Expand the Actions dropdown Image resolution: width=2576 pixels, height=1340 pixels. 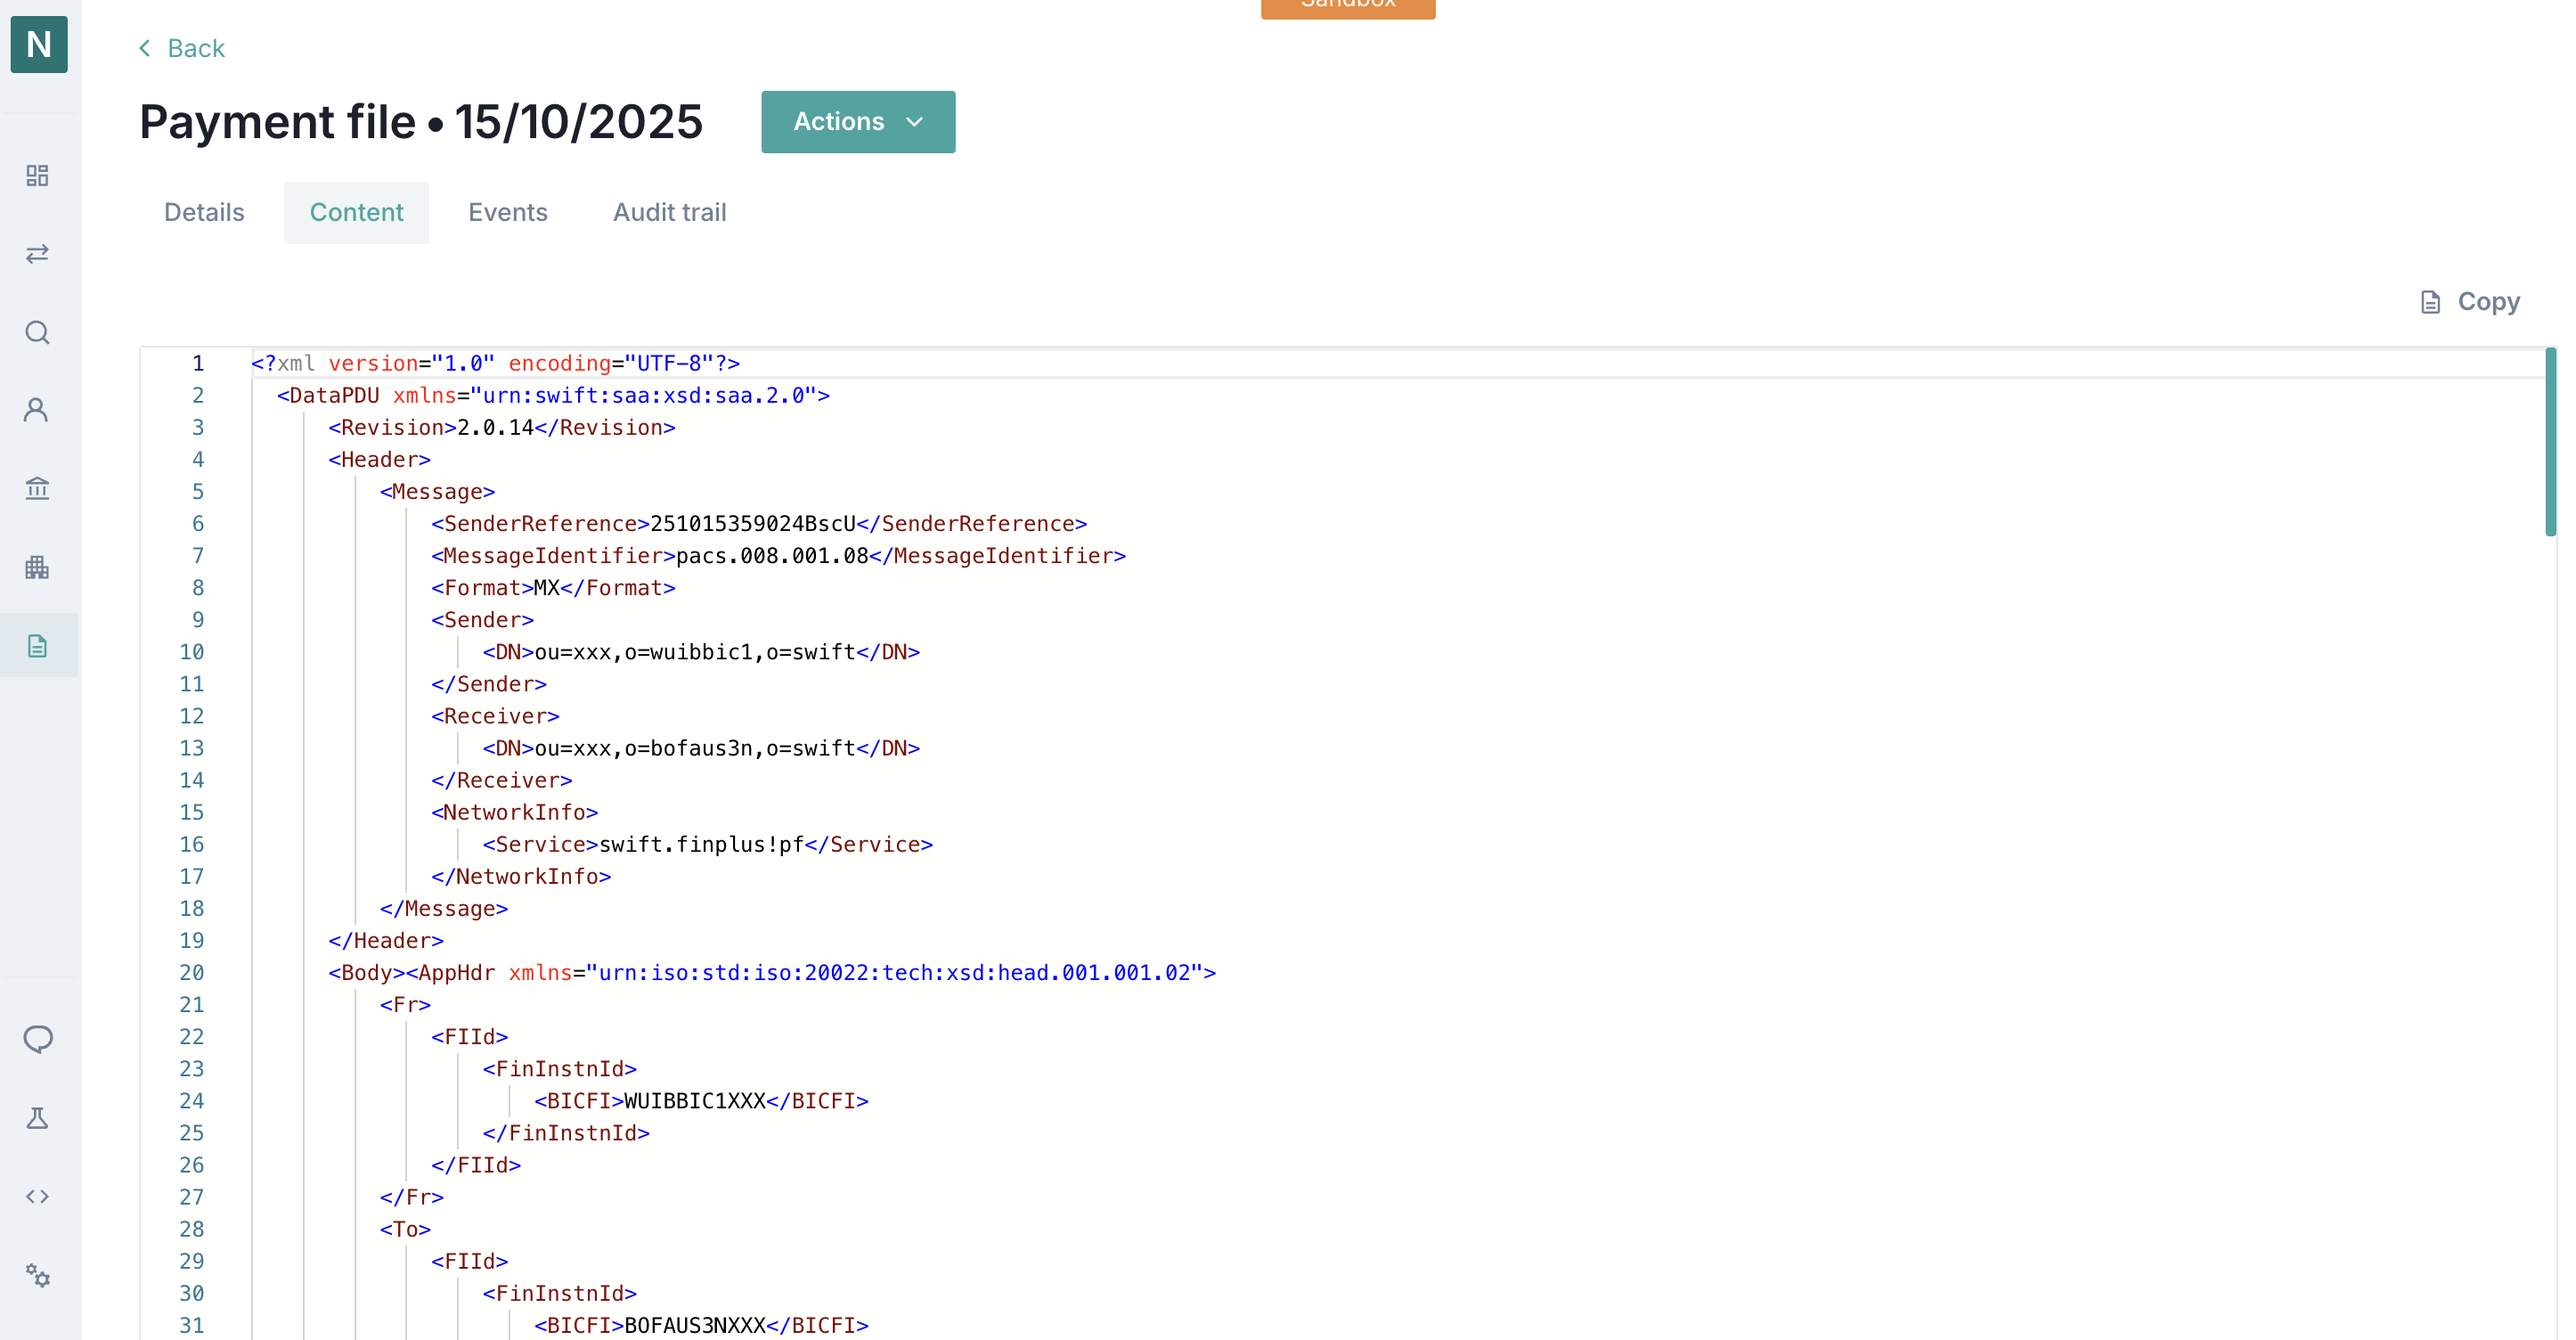857,122
